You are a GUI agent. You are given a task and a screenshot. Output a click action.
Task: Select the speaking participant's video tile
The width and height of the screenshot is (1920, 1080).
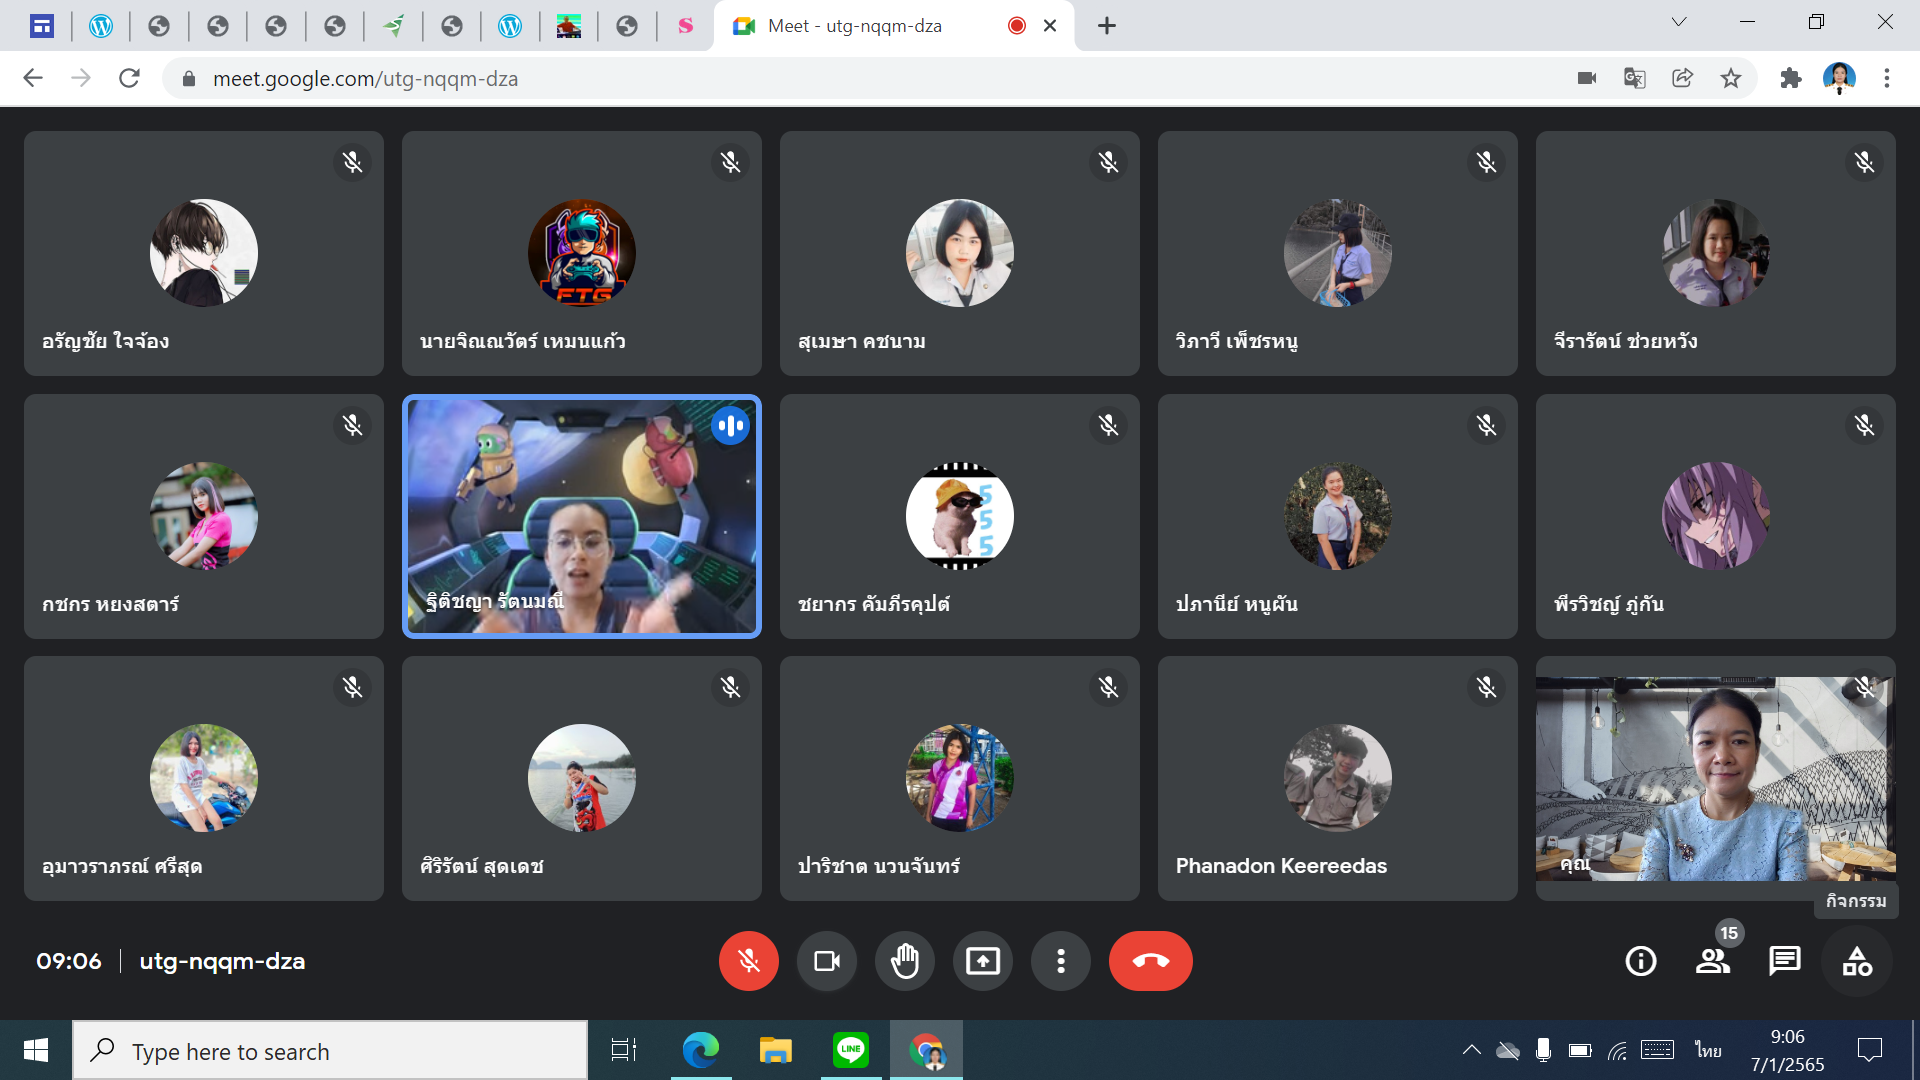581,516
